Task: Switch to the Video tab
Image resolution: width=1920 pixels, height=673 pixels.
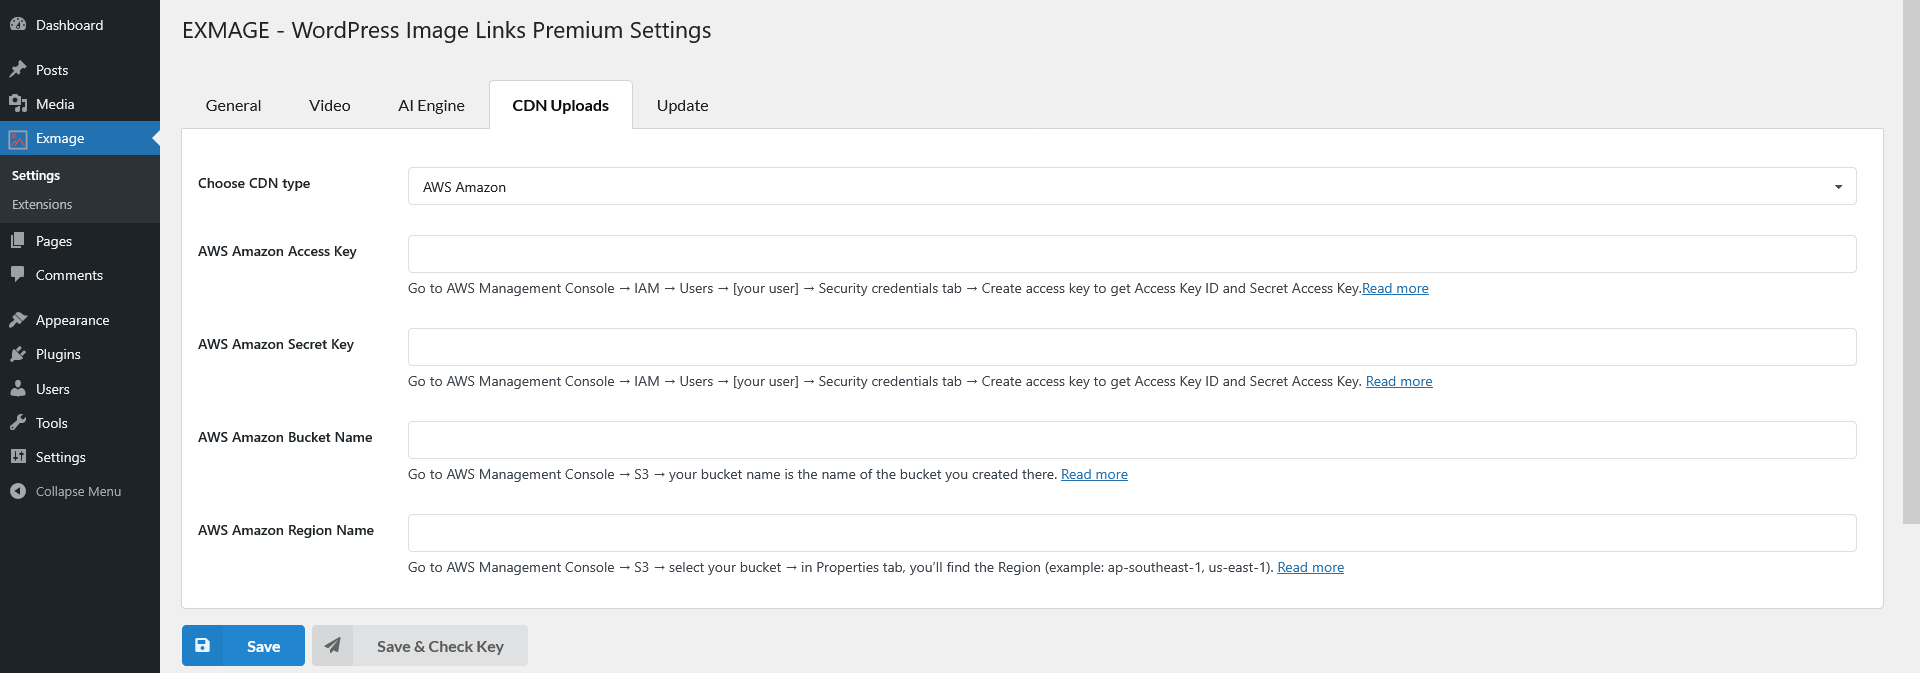Action: [x=330, y=105]
